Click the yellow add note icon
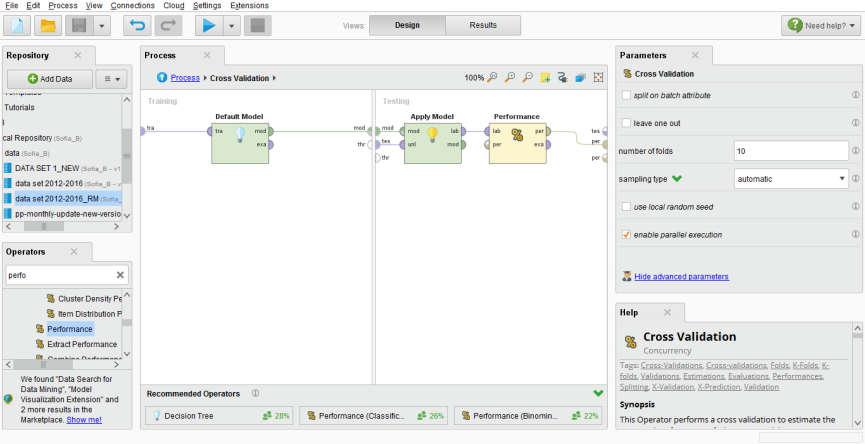865x444 pixels. pos(545,78)
